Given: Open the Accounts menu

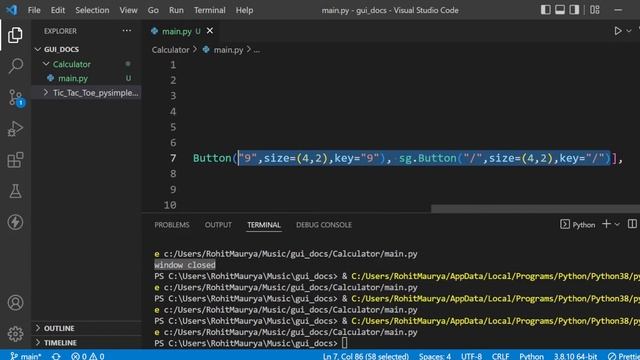Looking at the screenshot, I should (x=15, y=303).
